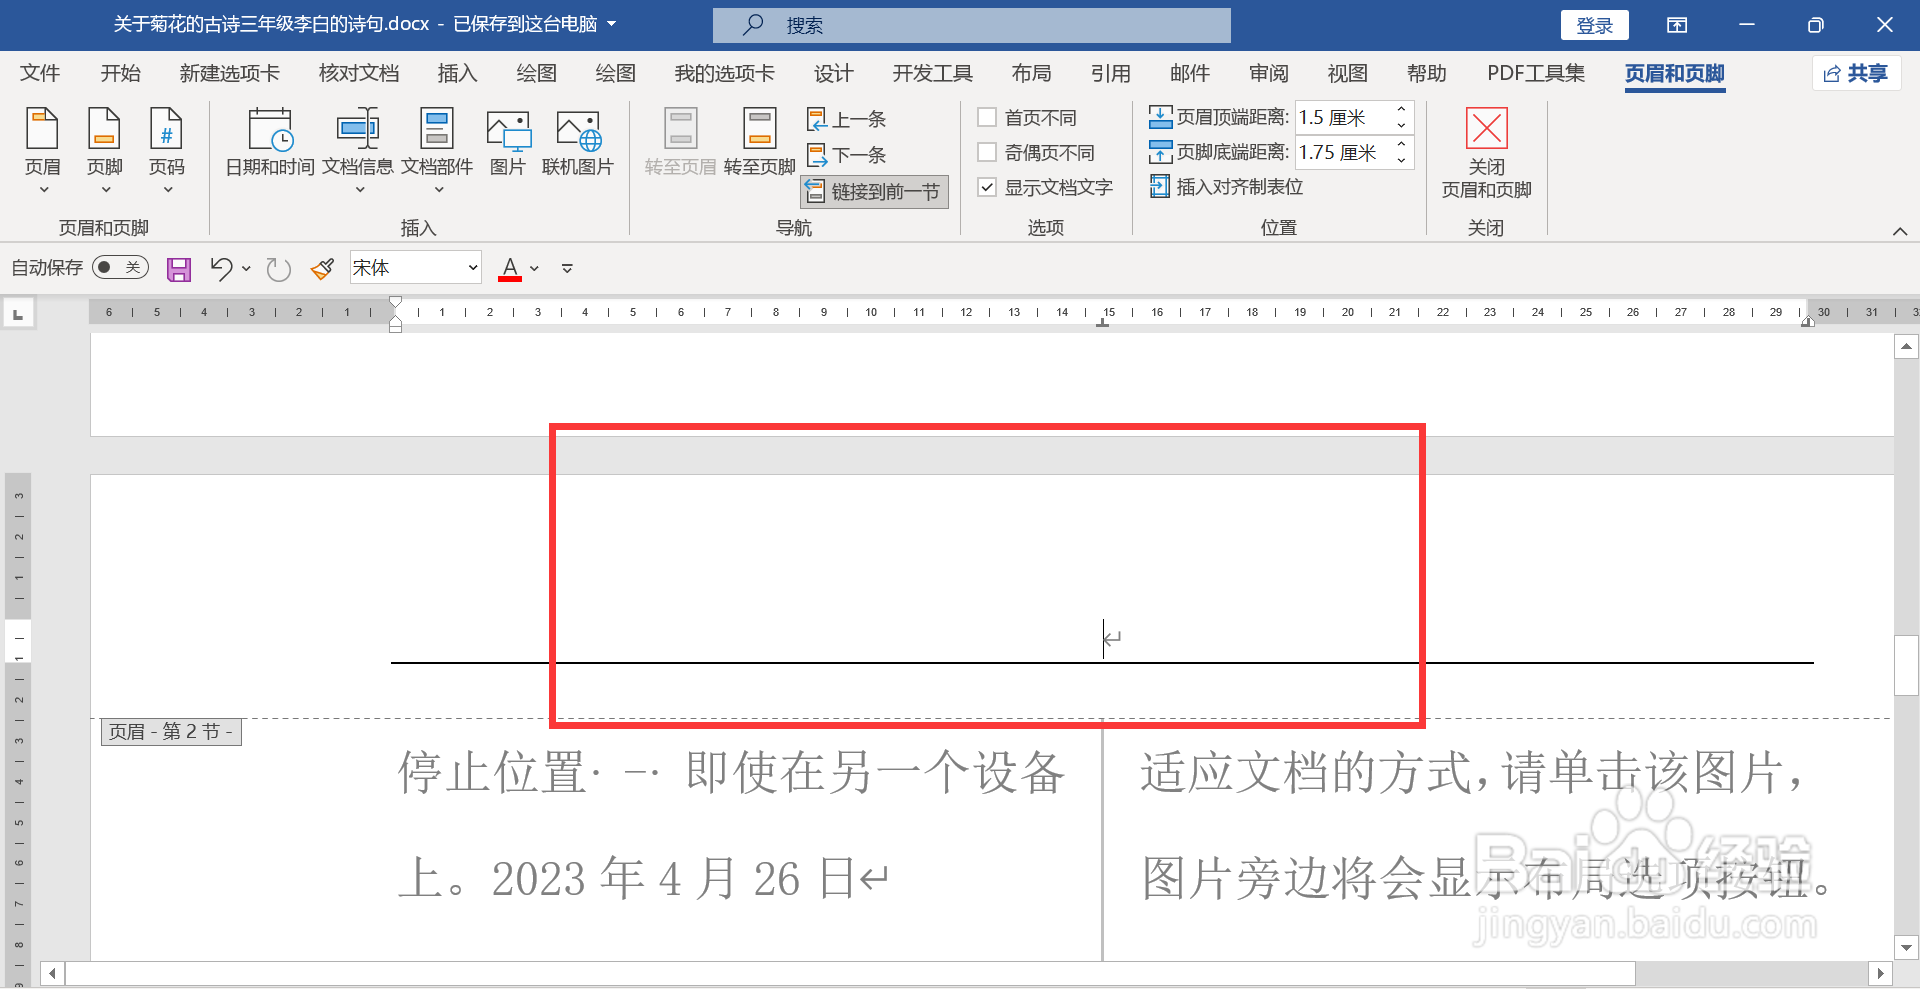Screen dimensions: 1920x989
Task: Open the font name 宋体 dropdown
Action: pos(472,268)
